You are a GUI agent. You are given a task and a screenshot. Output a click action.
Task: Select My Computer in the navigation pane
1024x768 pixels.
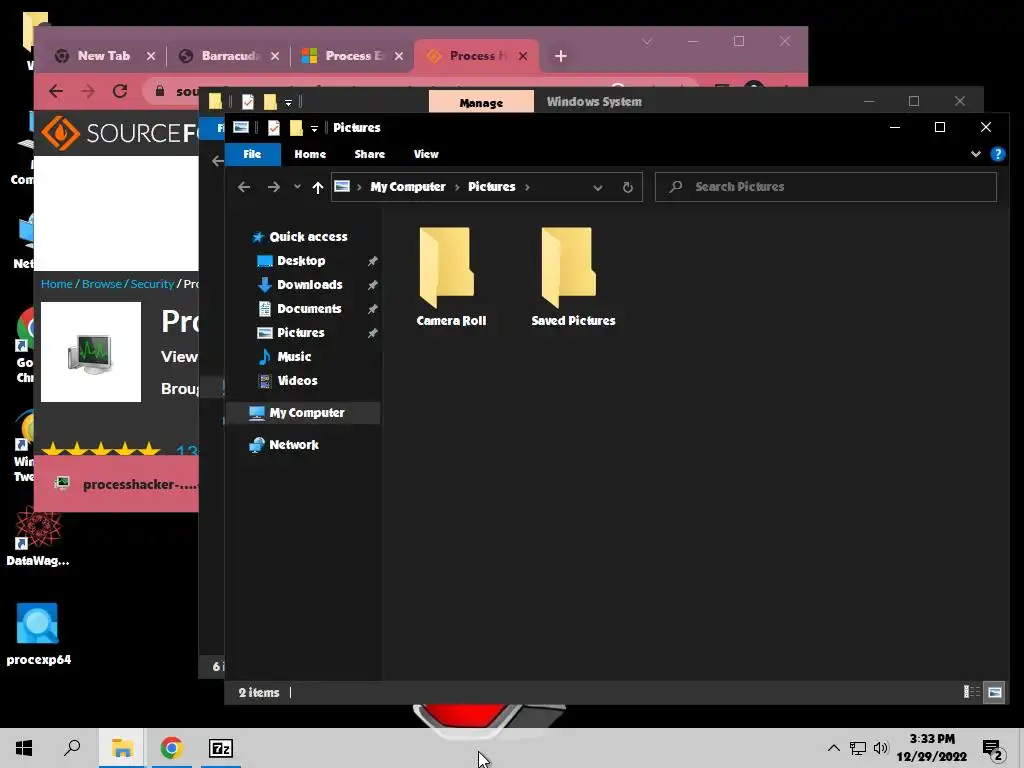click(x=302, y=413)
